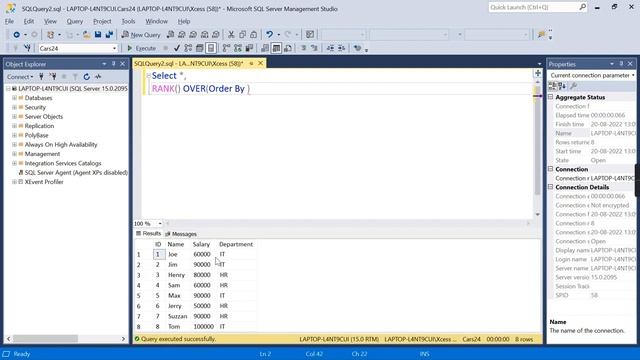640x360 pixels.
Task: Select Always On High Availability item
Action: coord(61,144)
